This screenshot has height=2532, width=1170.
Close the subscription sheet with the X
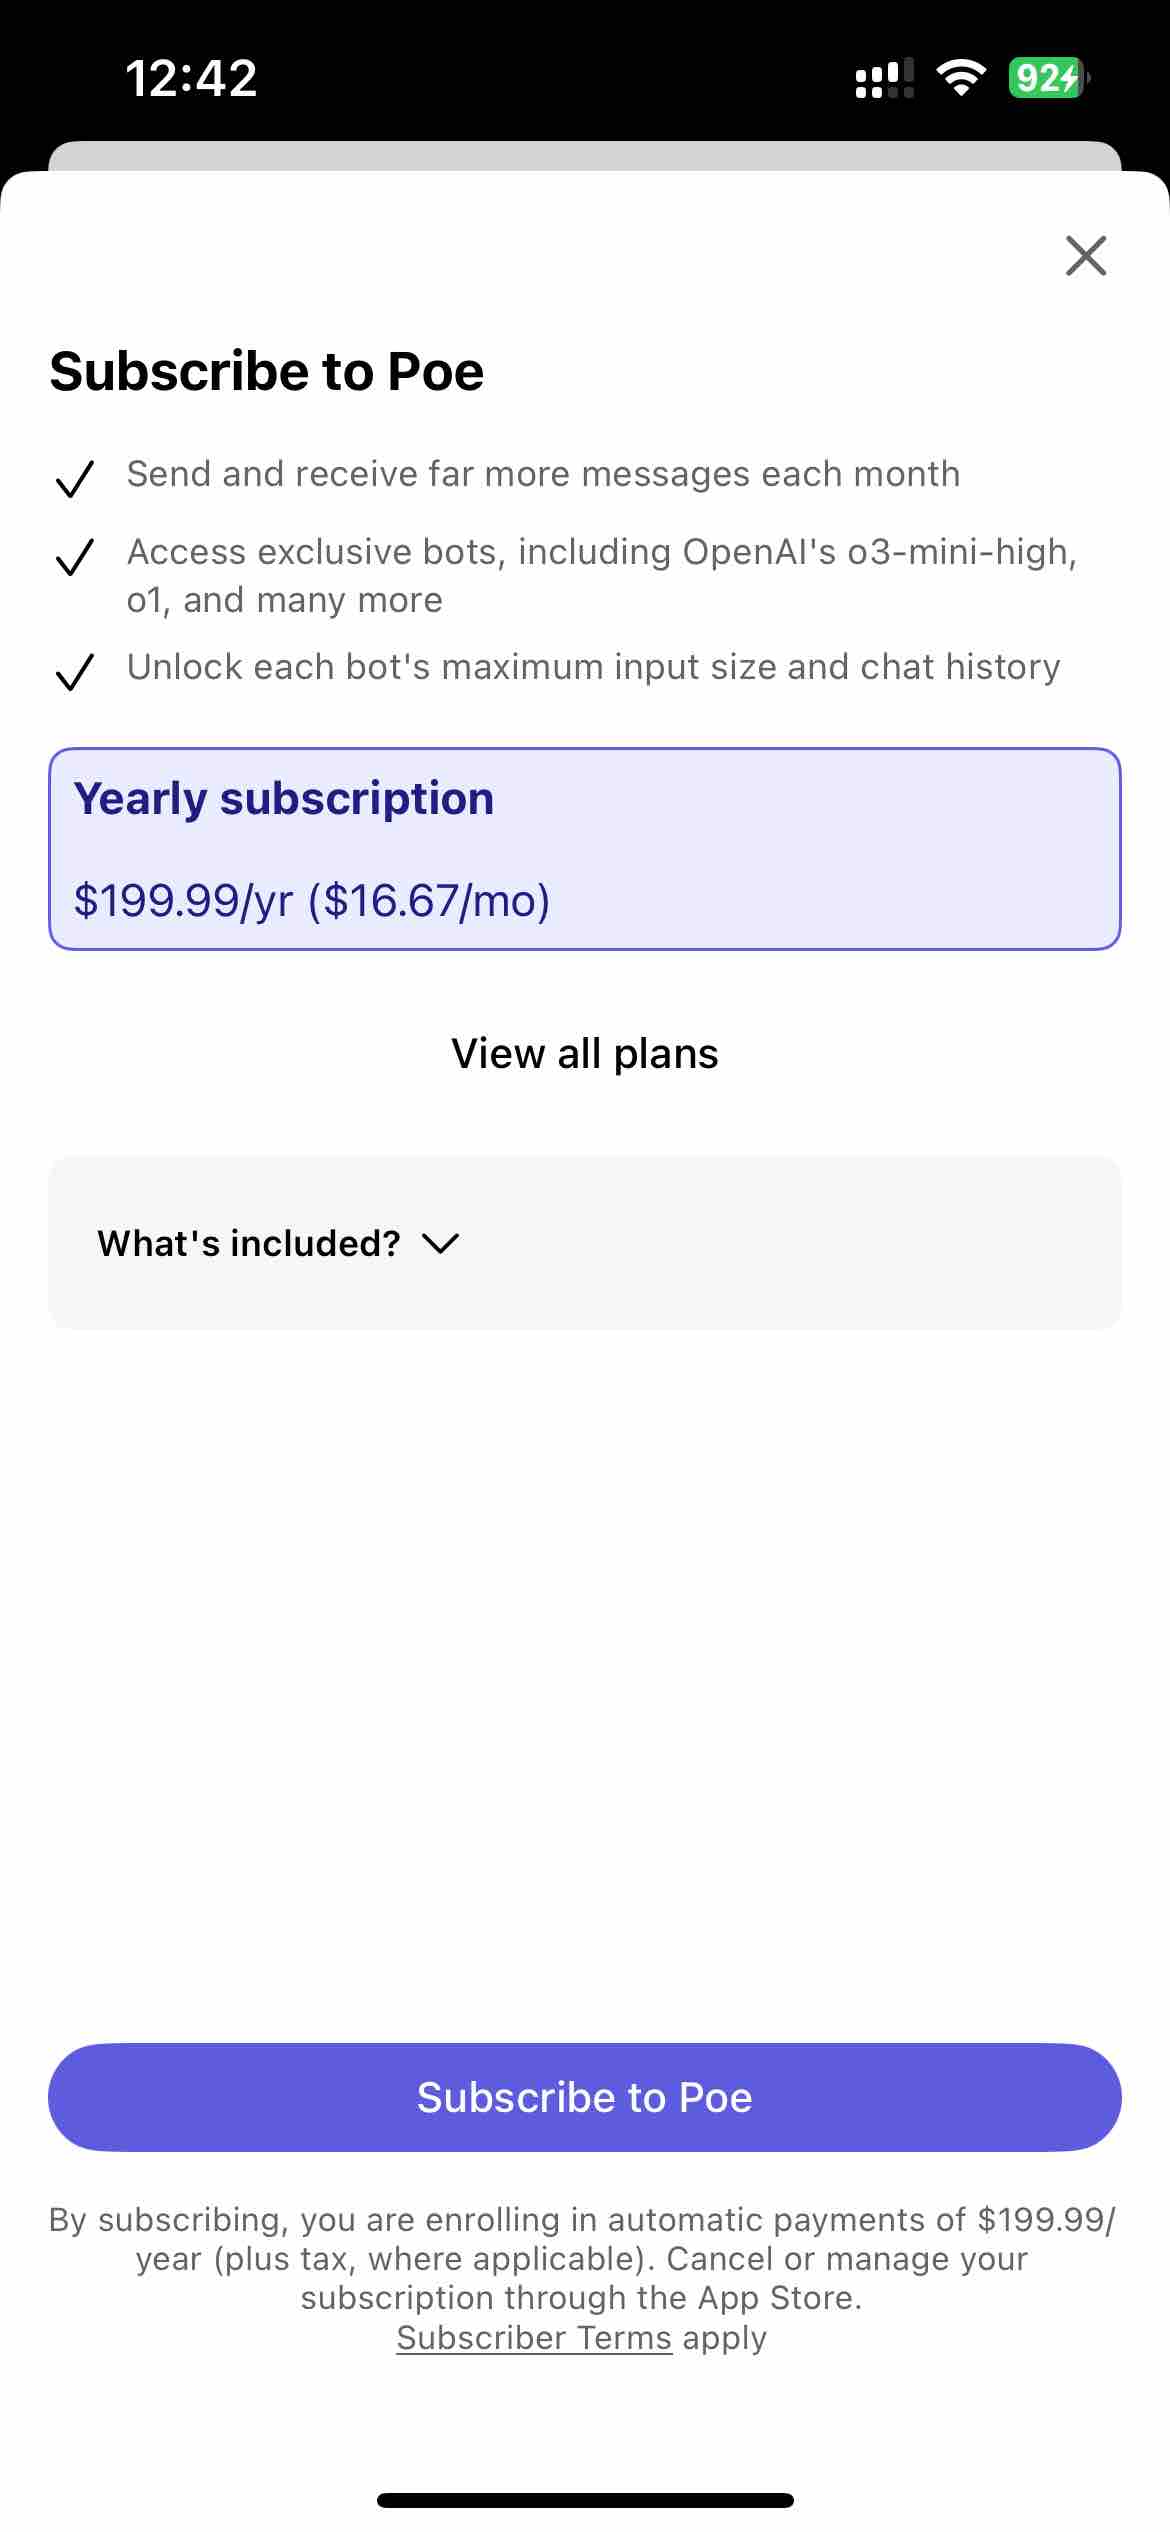(x=1086, y=255)
